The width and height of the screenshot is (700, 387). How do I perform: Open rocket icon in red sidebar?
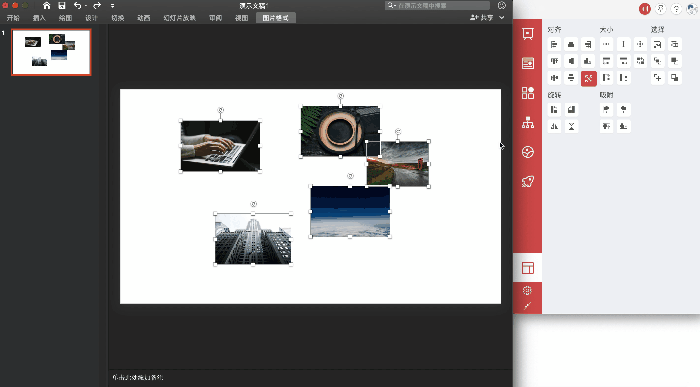point(528,182)
